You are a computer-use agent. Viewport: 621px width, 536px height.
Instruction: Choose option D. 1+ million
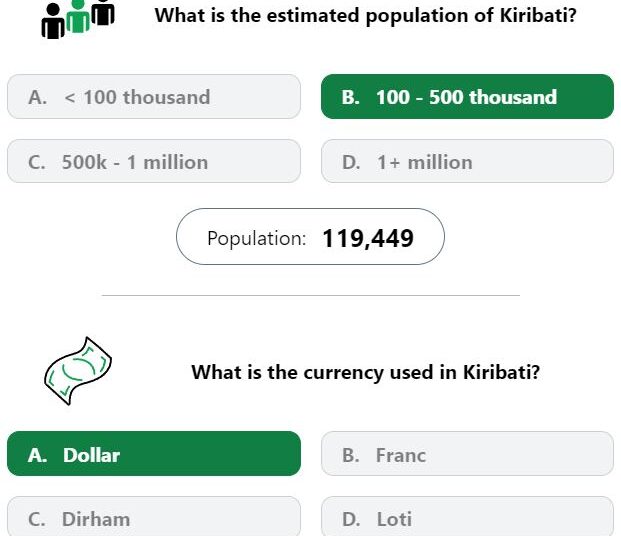coord(467,161)
